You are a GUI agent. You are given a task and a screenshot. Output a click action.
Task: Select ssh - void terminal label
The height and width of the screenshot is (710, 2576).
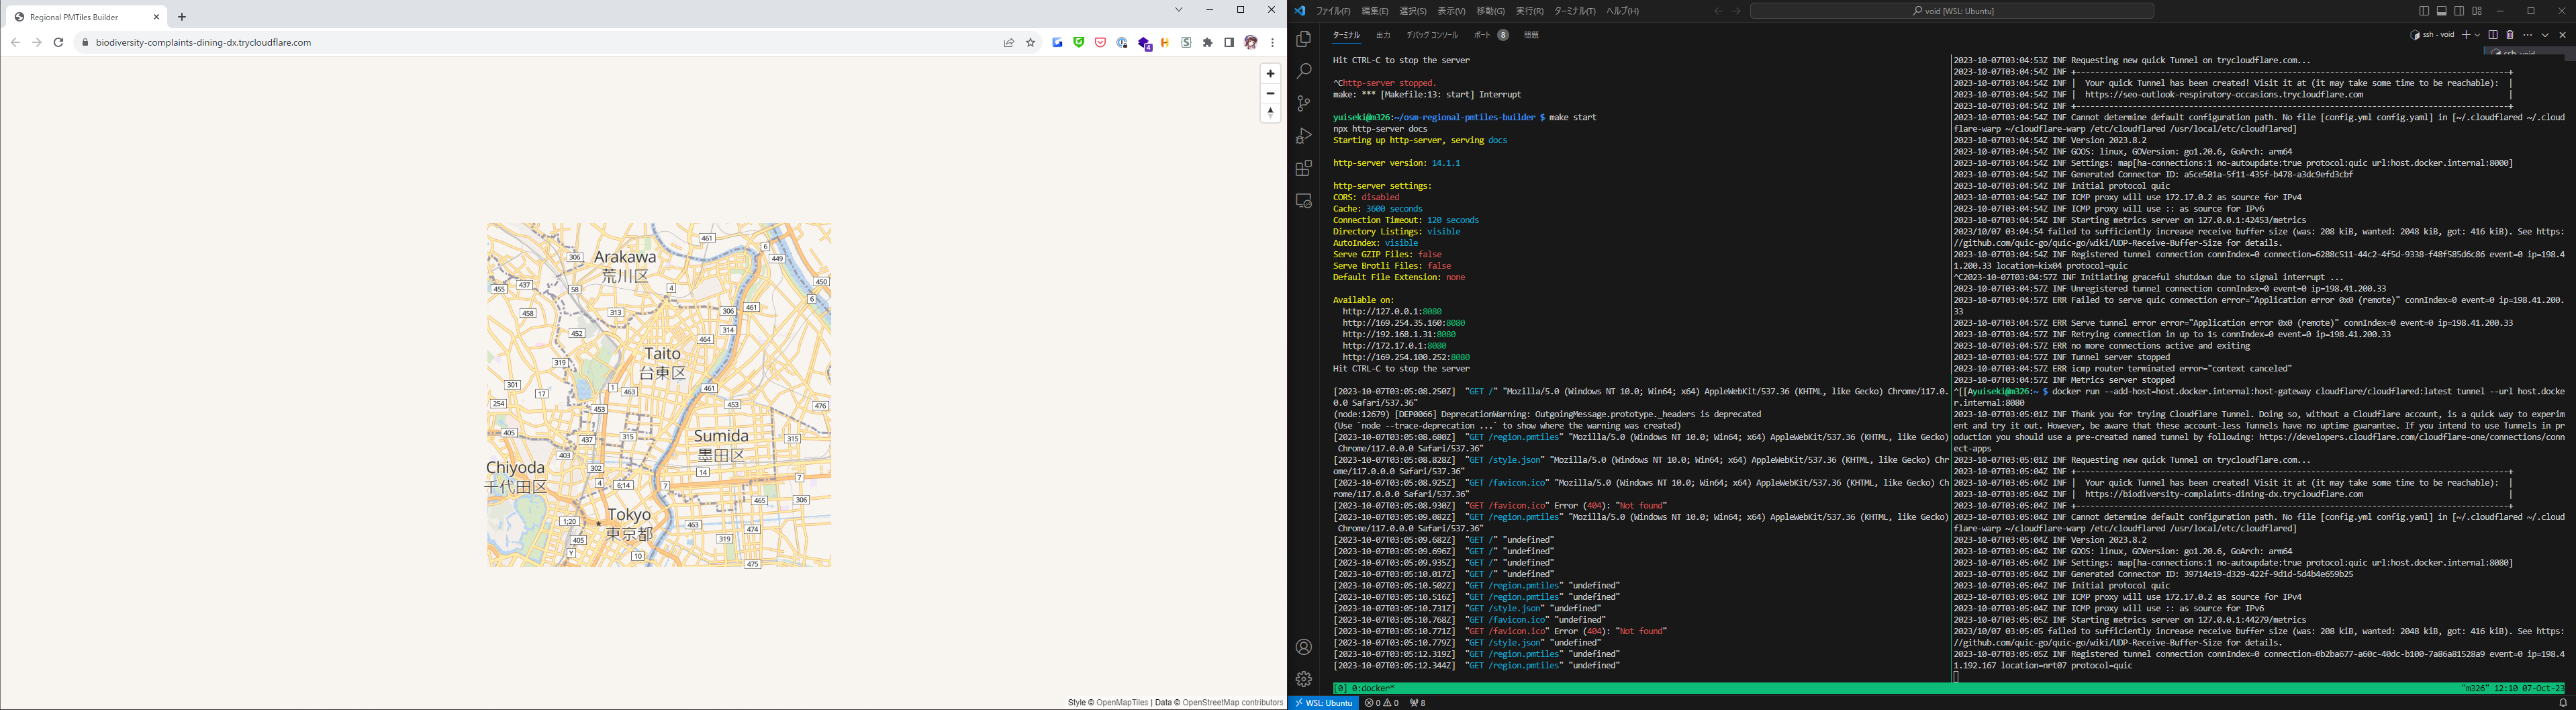coord(2432,35)
